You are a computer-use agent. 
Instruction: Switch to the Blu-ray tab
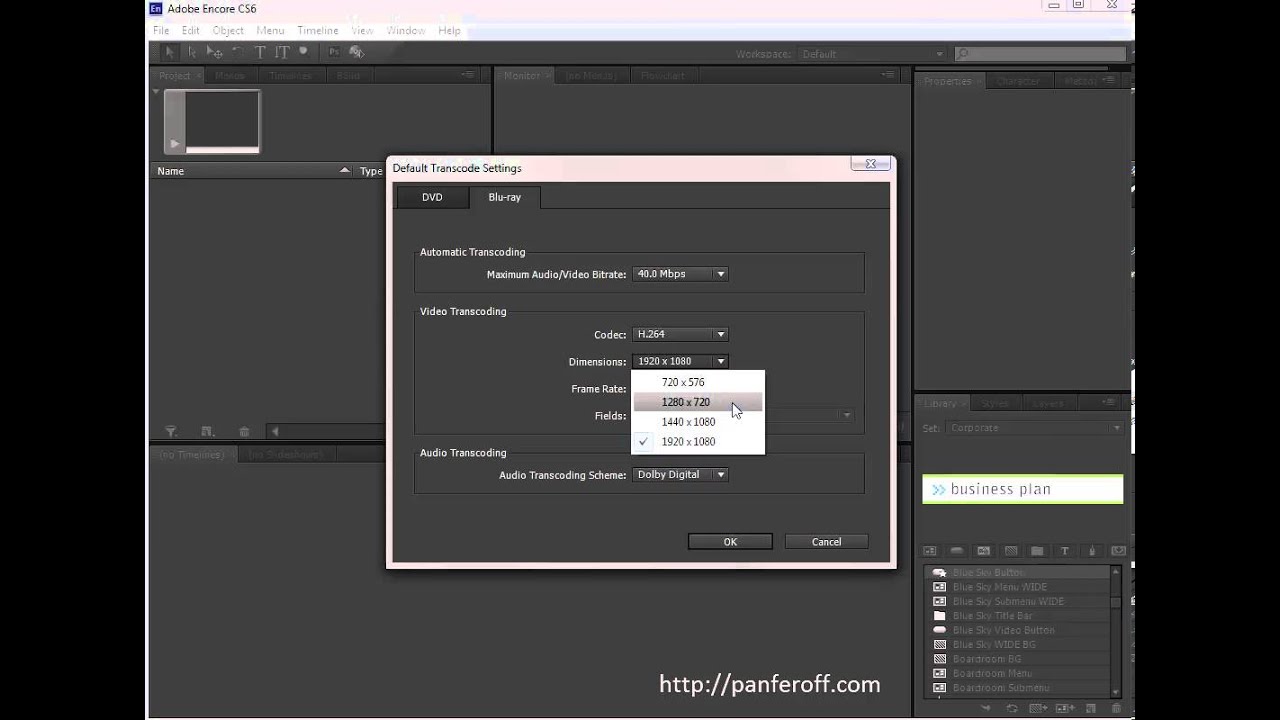[504, 197]
